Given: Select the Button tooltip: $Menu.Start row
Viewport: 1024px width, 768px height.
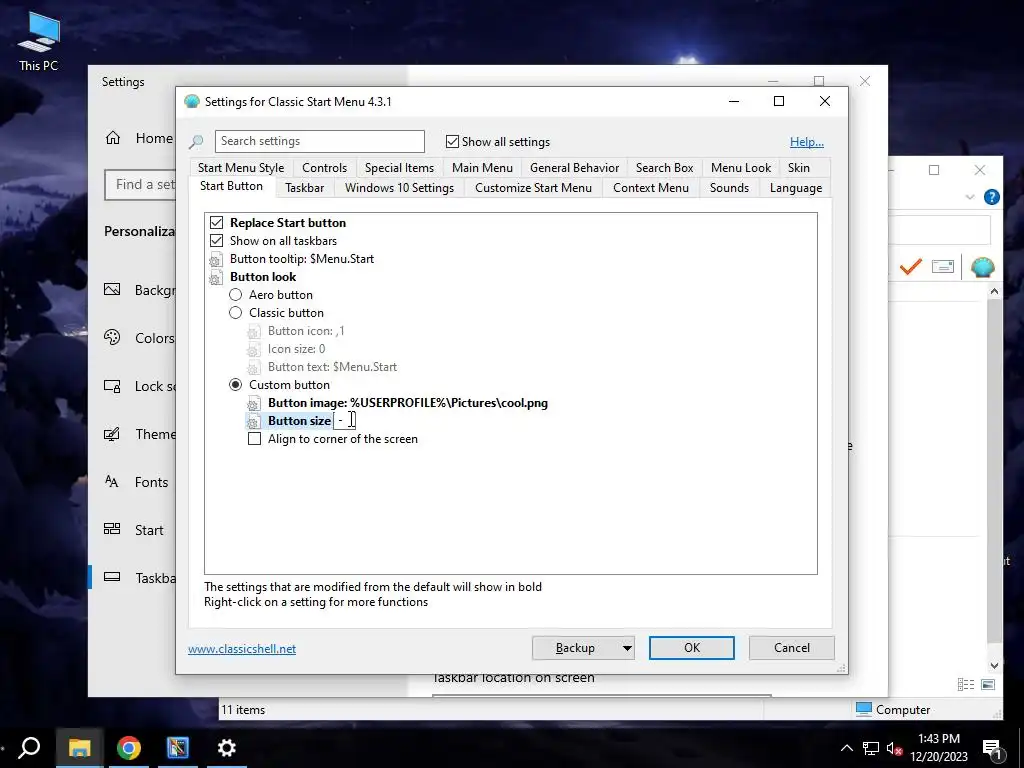Looking at the screenshot, I should pos(302,259).
